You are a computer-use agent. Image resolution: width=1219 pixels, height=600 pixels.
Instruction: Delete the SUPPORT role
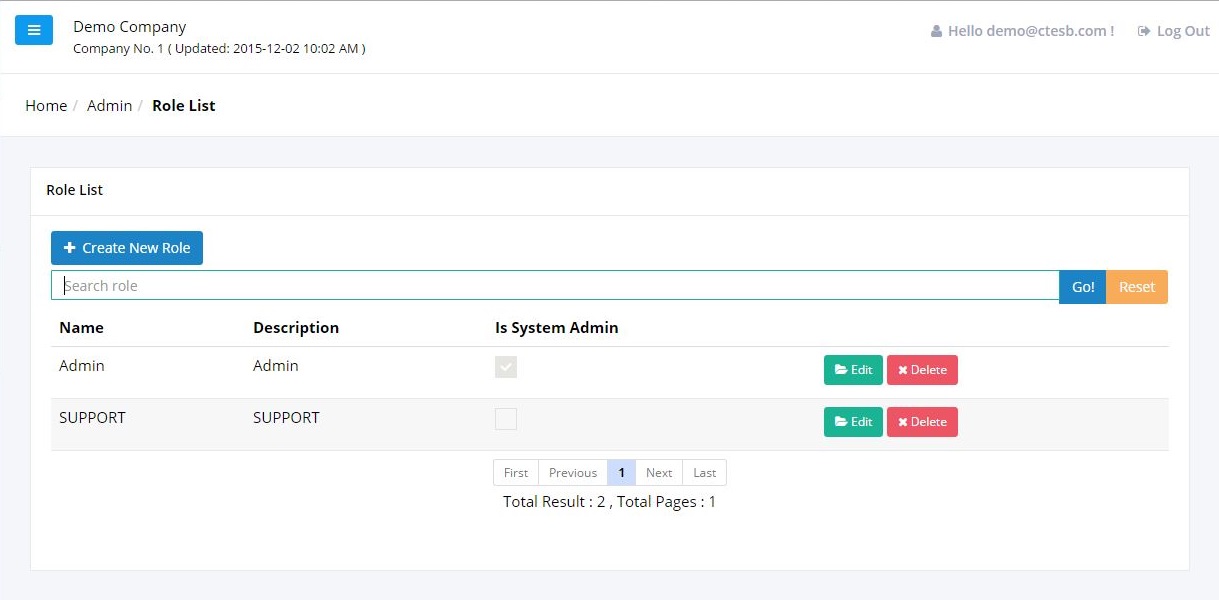coord(922,422)
